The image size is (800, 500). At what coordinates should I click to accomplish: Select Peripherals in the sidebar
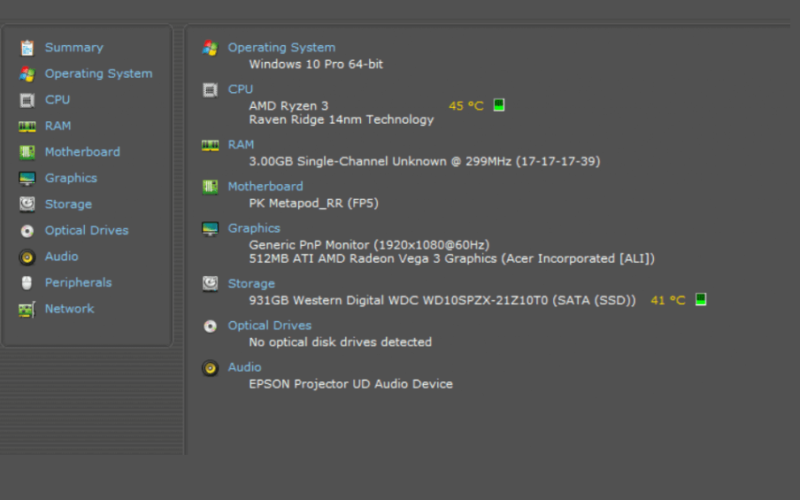[78, 283]
